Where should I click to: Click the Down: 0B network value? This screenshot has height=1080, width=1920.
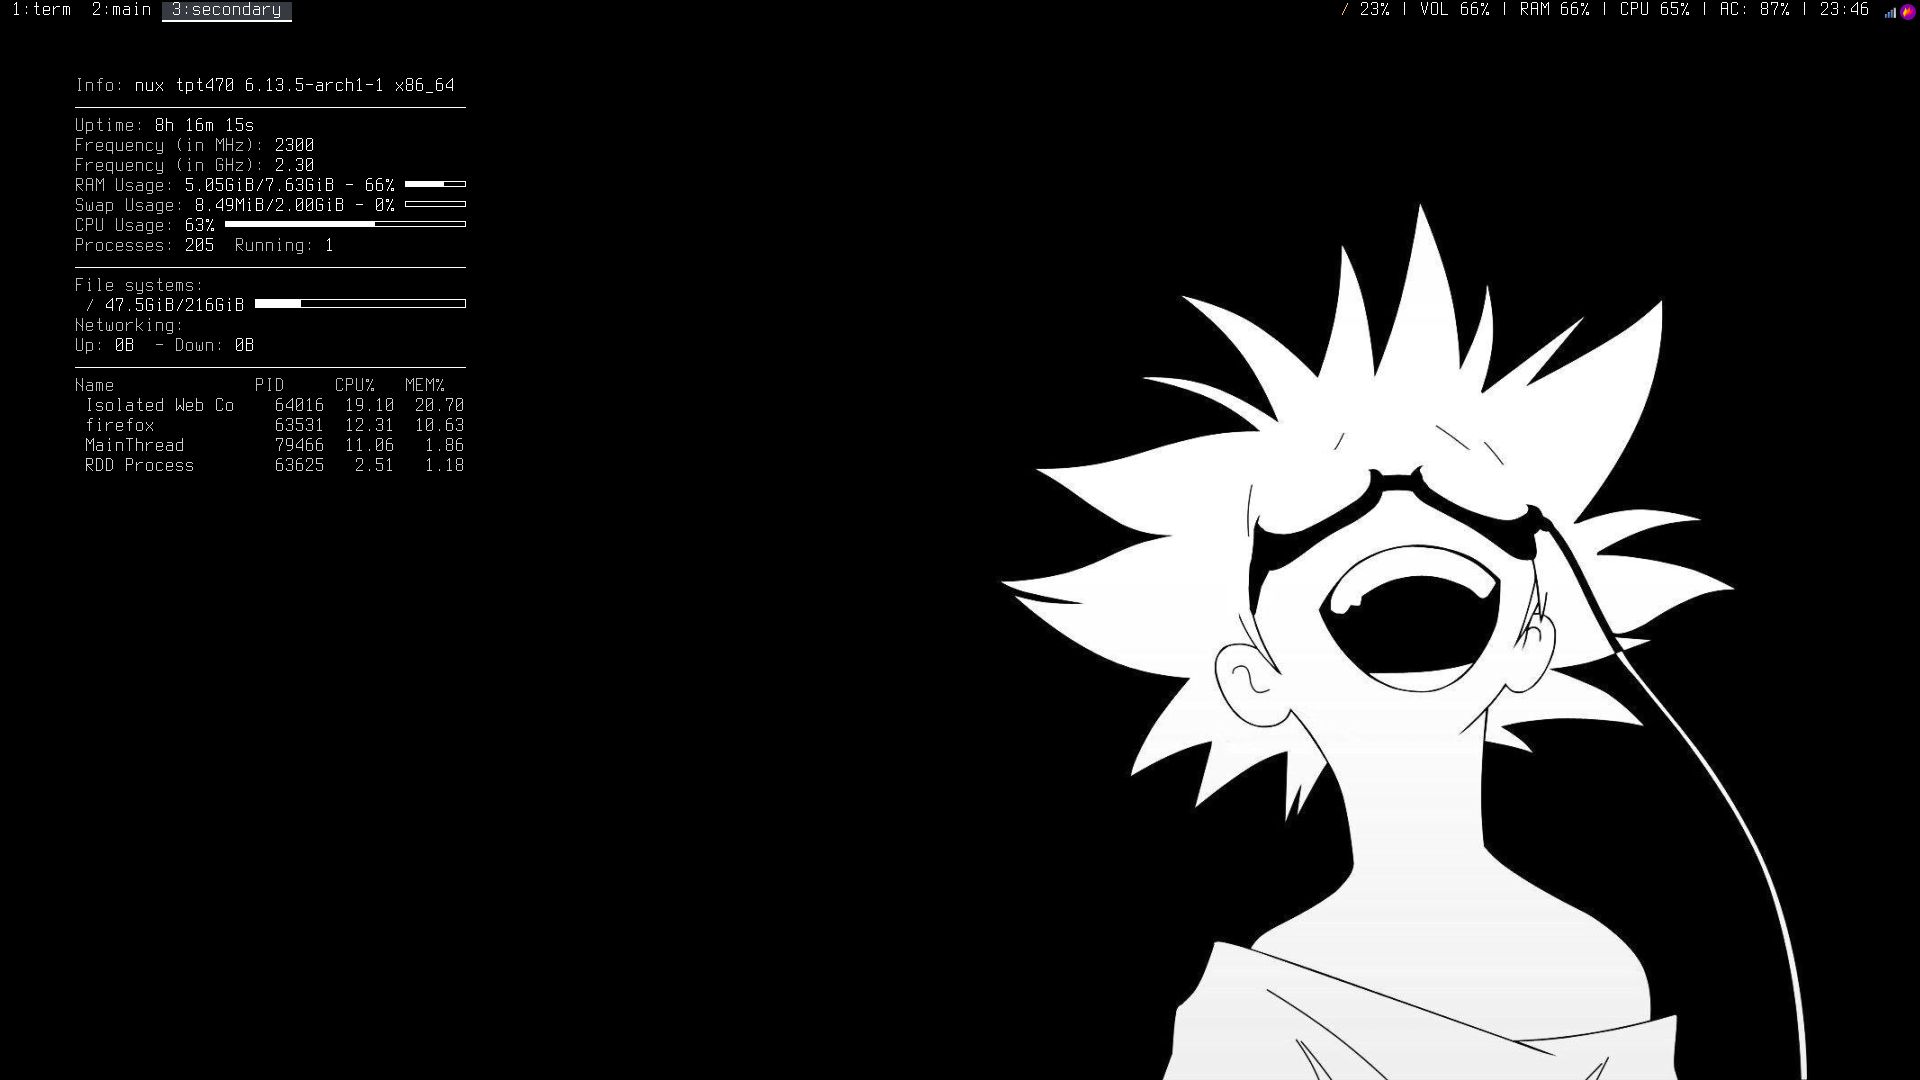click(215, 345)
